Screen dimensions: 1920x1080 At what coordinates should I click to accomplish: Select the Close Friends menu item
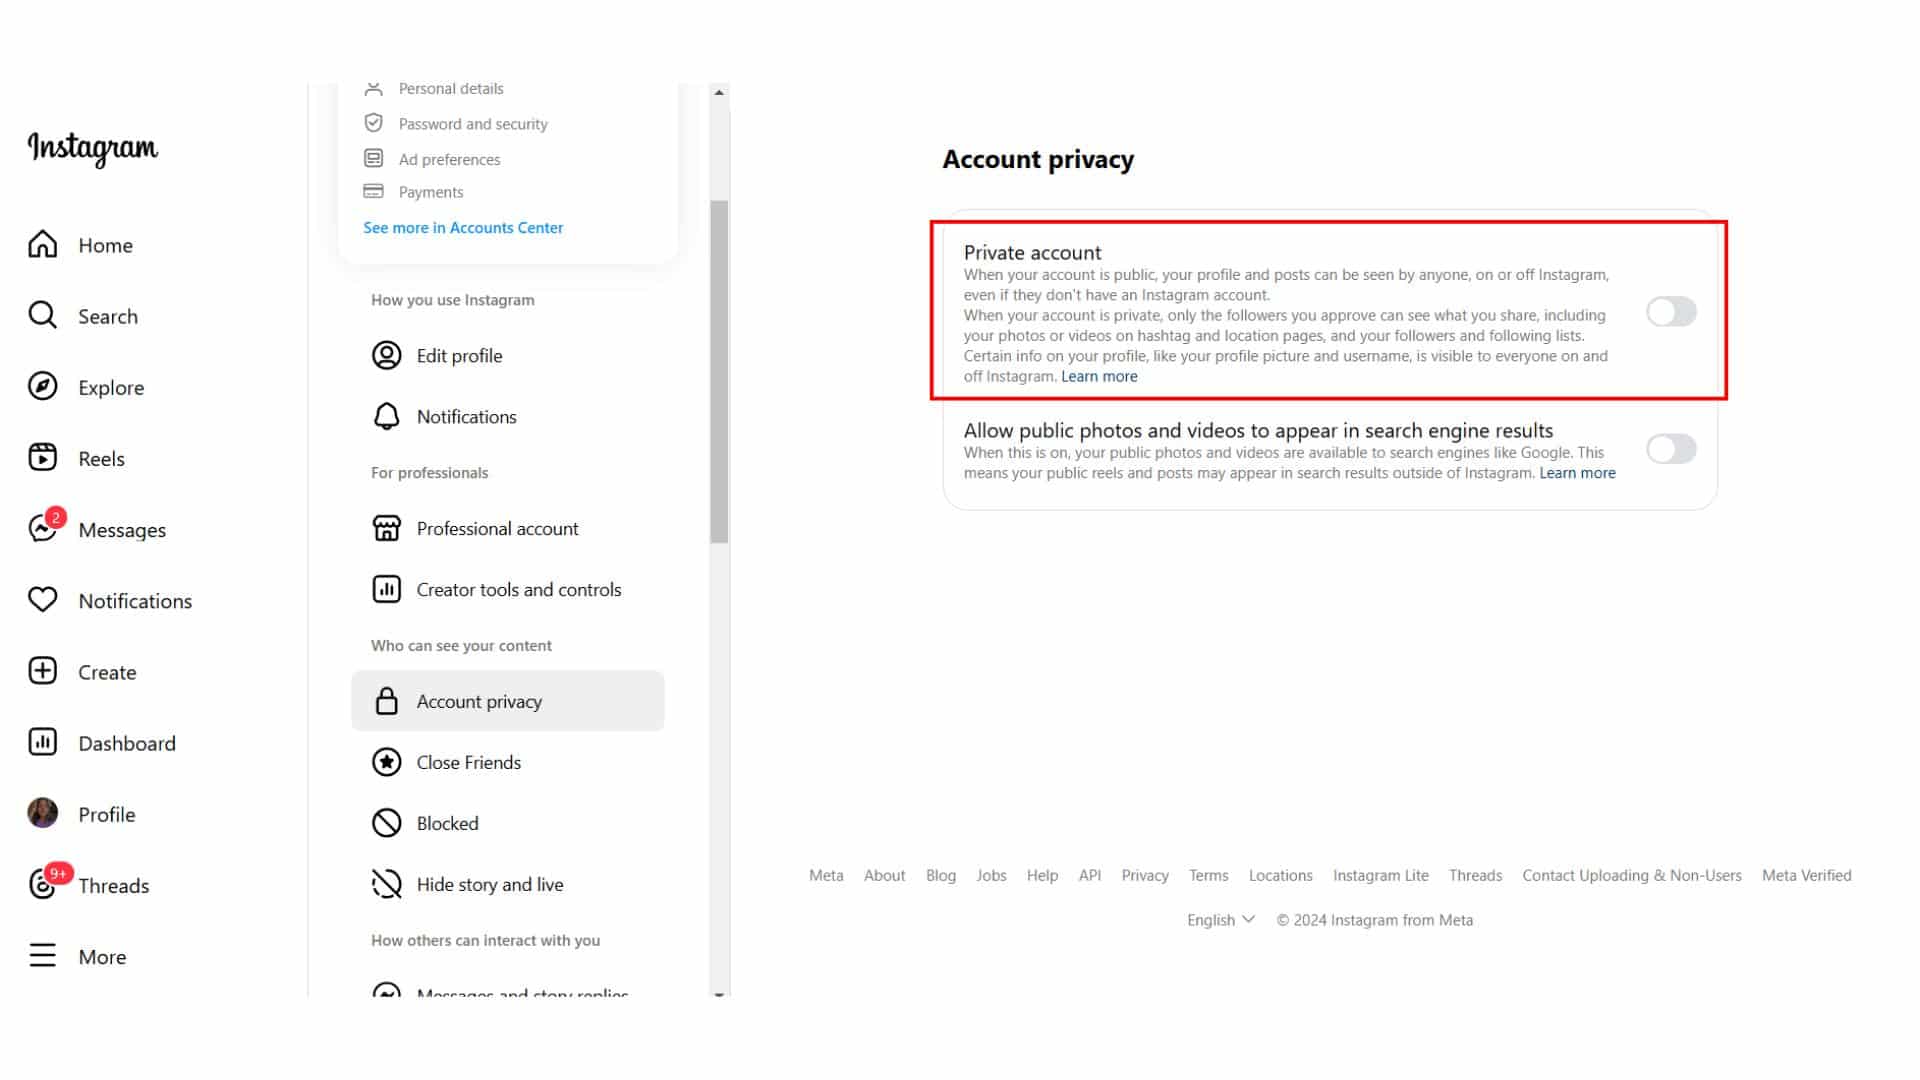(468, 762)
